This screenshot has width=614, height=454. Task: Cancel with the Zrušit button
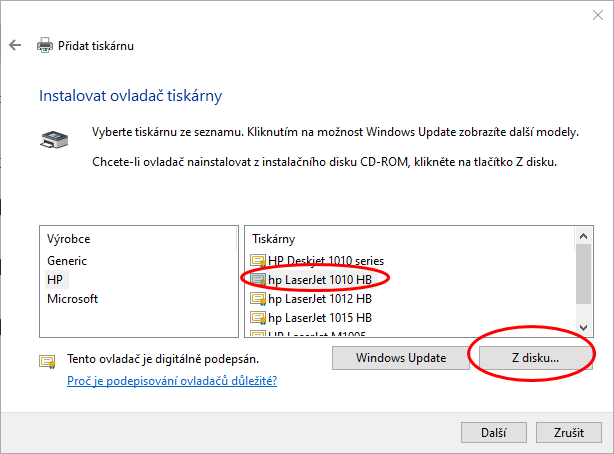(568, 432)
